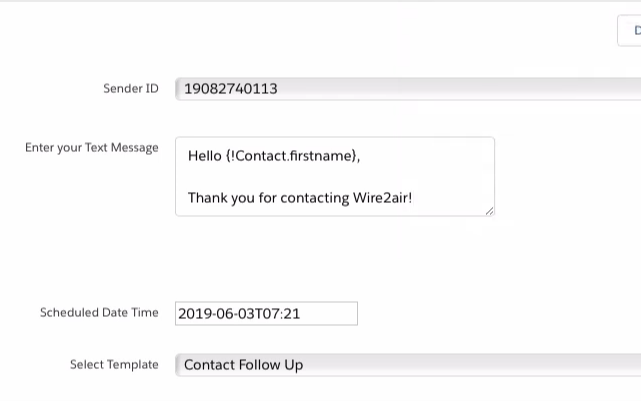Image resolution: width=641 pixels, height=401 pixels.
Task: Click the Enter your Text Message label
Action: tap(91, 148)
